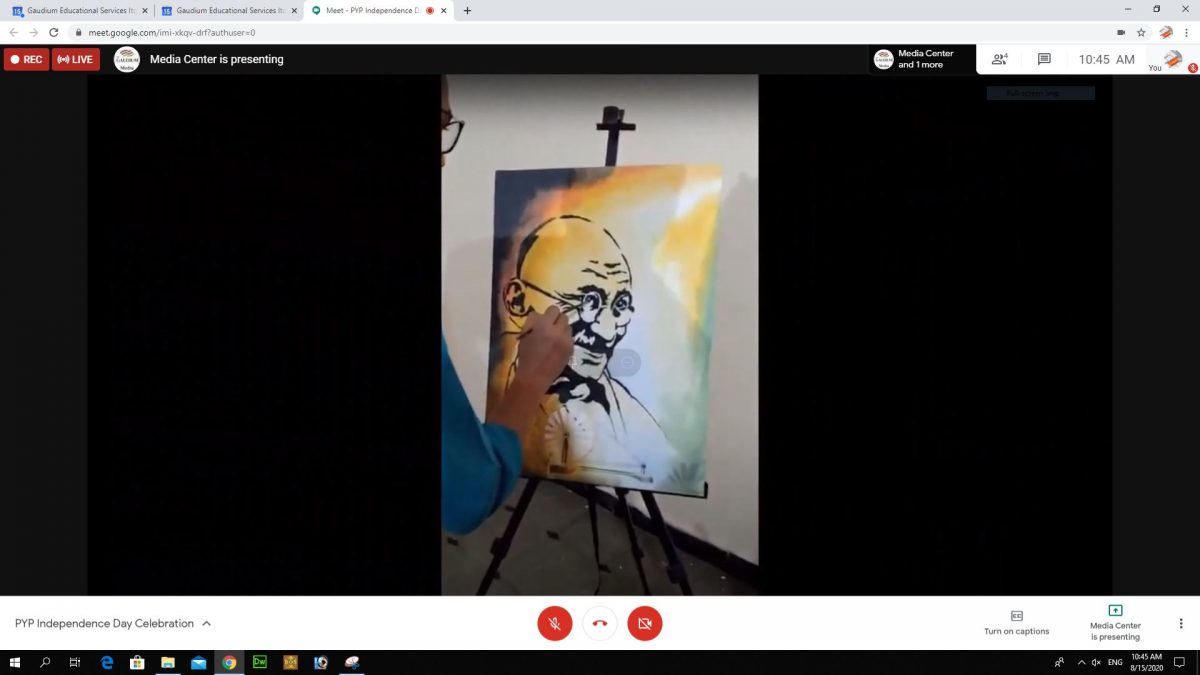Open the Snipping Tool on the taskbar

coord(351,662)
